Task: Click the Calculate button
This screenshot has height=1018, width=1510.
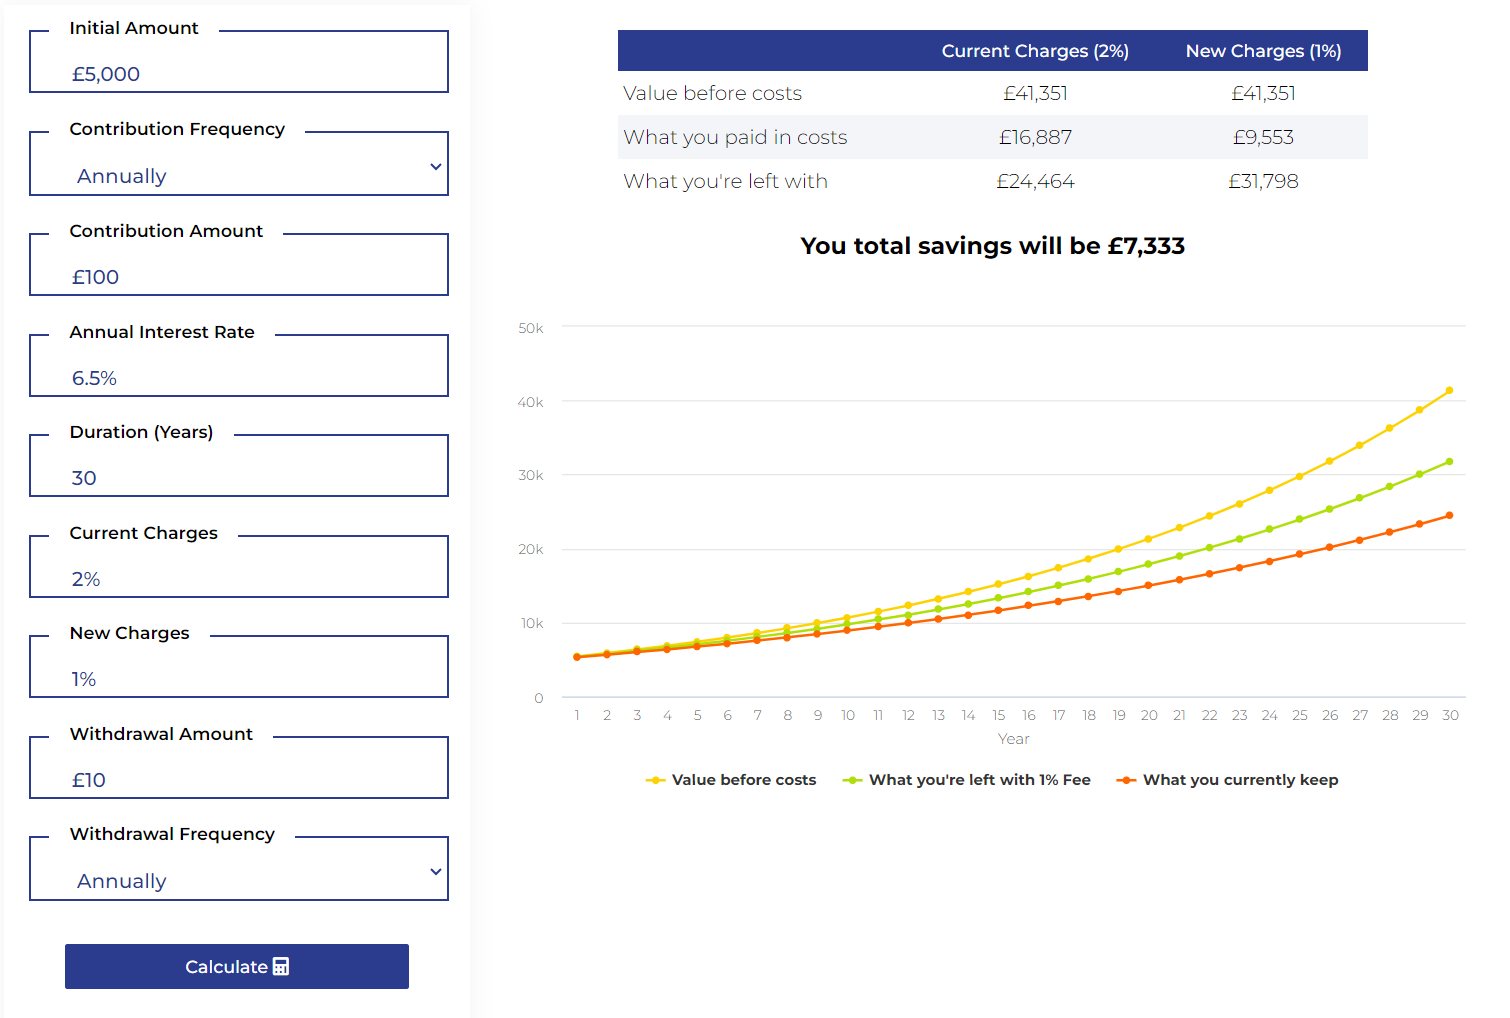Action: pos(237,966)
